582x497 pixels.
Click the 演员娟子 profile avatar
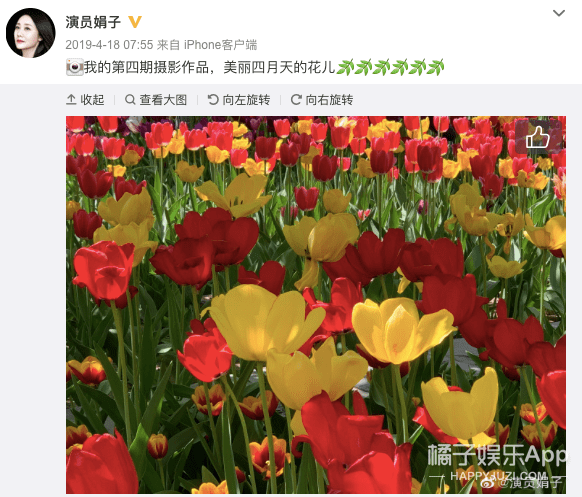point(31,33)
